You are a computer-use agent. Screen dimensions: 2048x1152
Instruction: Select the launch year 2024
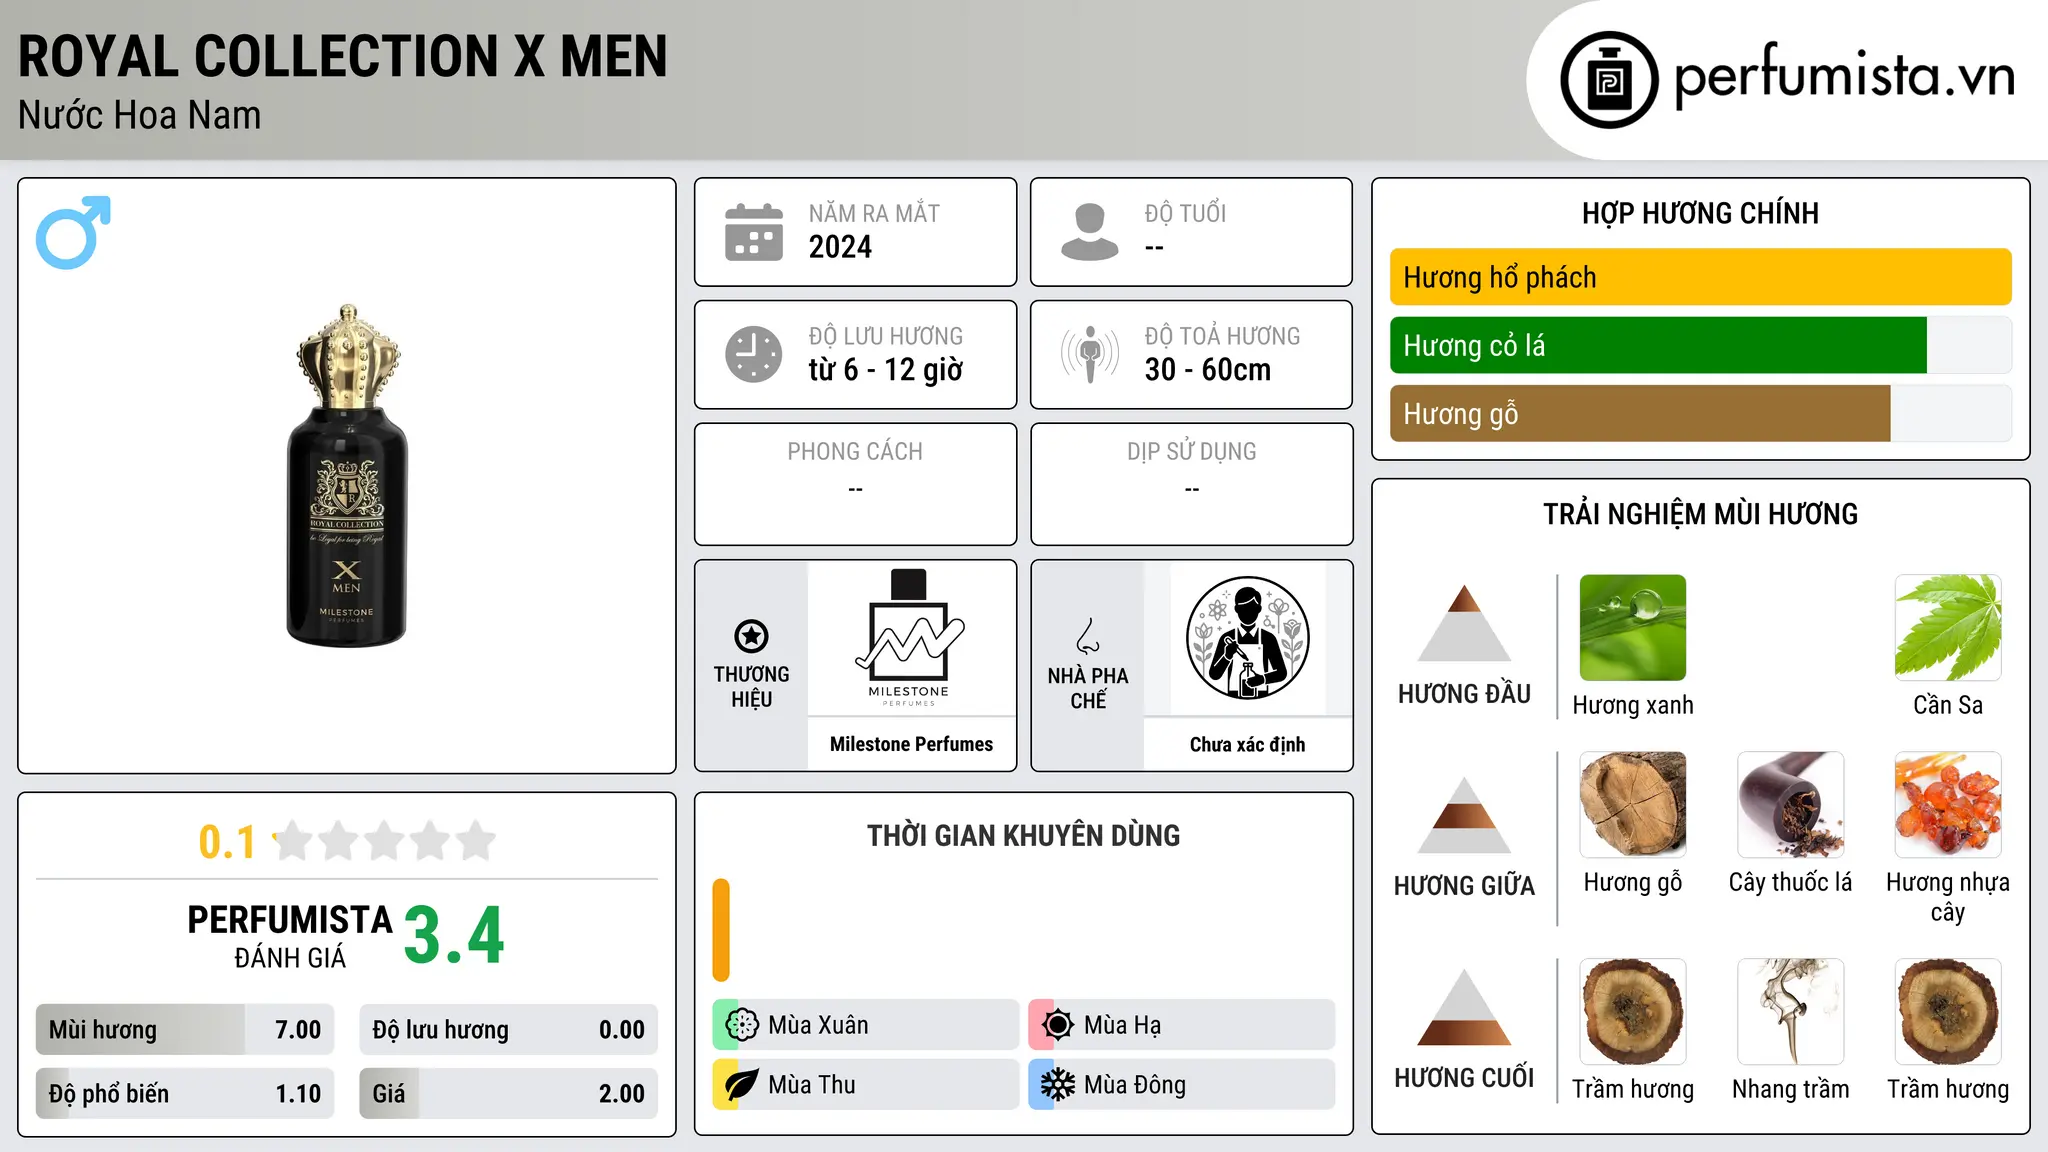tap(840, 247)
